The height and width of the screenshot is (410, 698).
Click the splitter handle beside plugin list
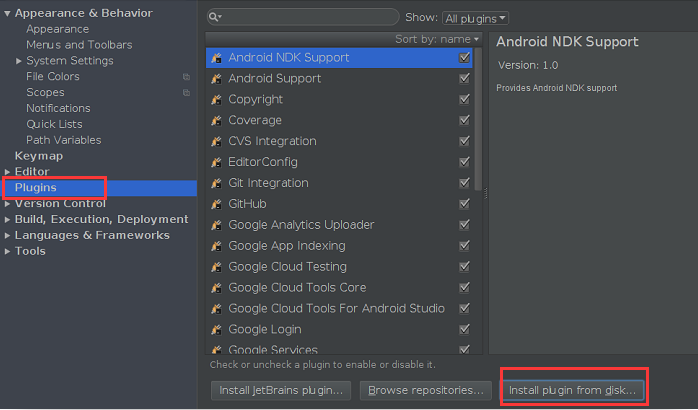tap(486, 193)
